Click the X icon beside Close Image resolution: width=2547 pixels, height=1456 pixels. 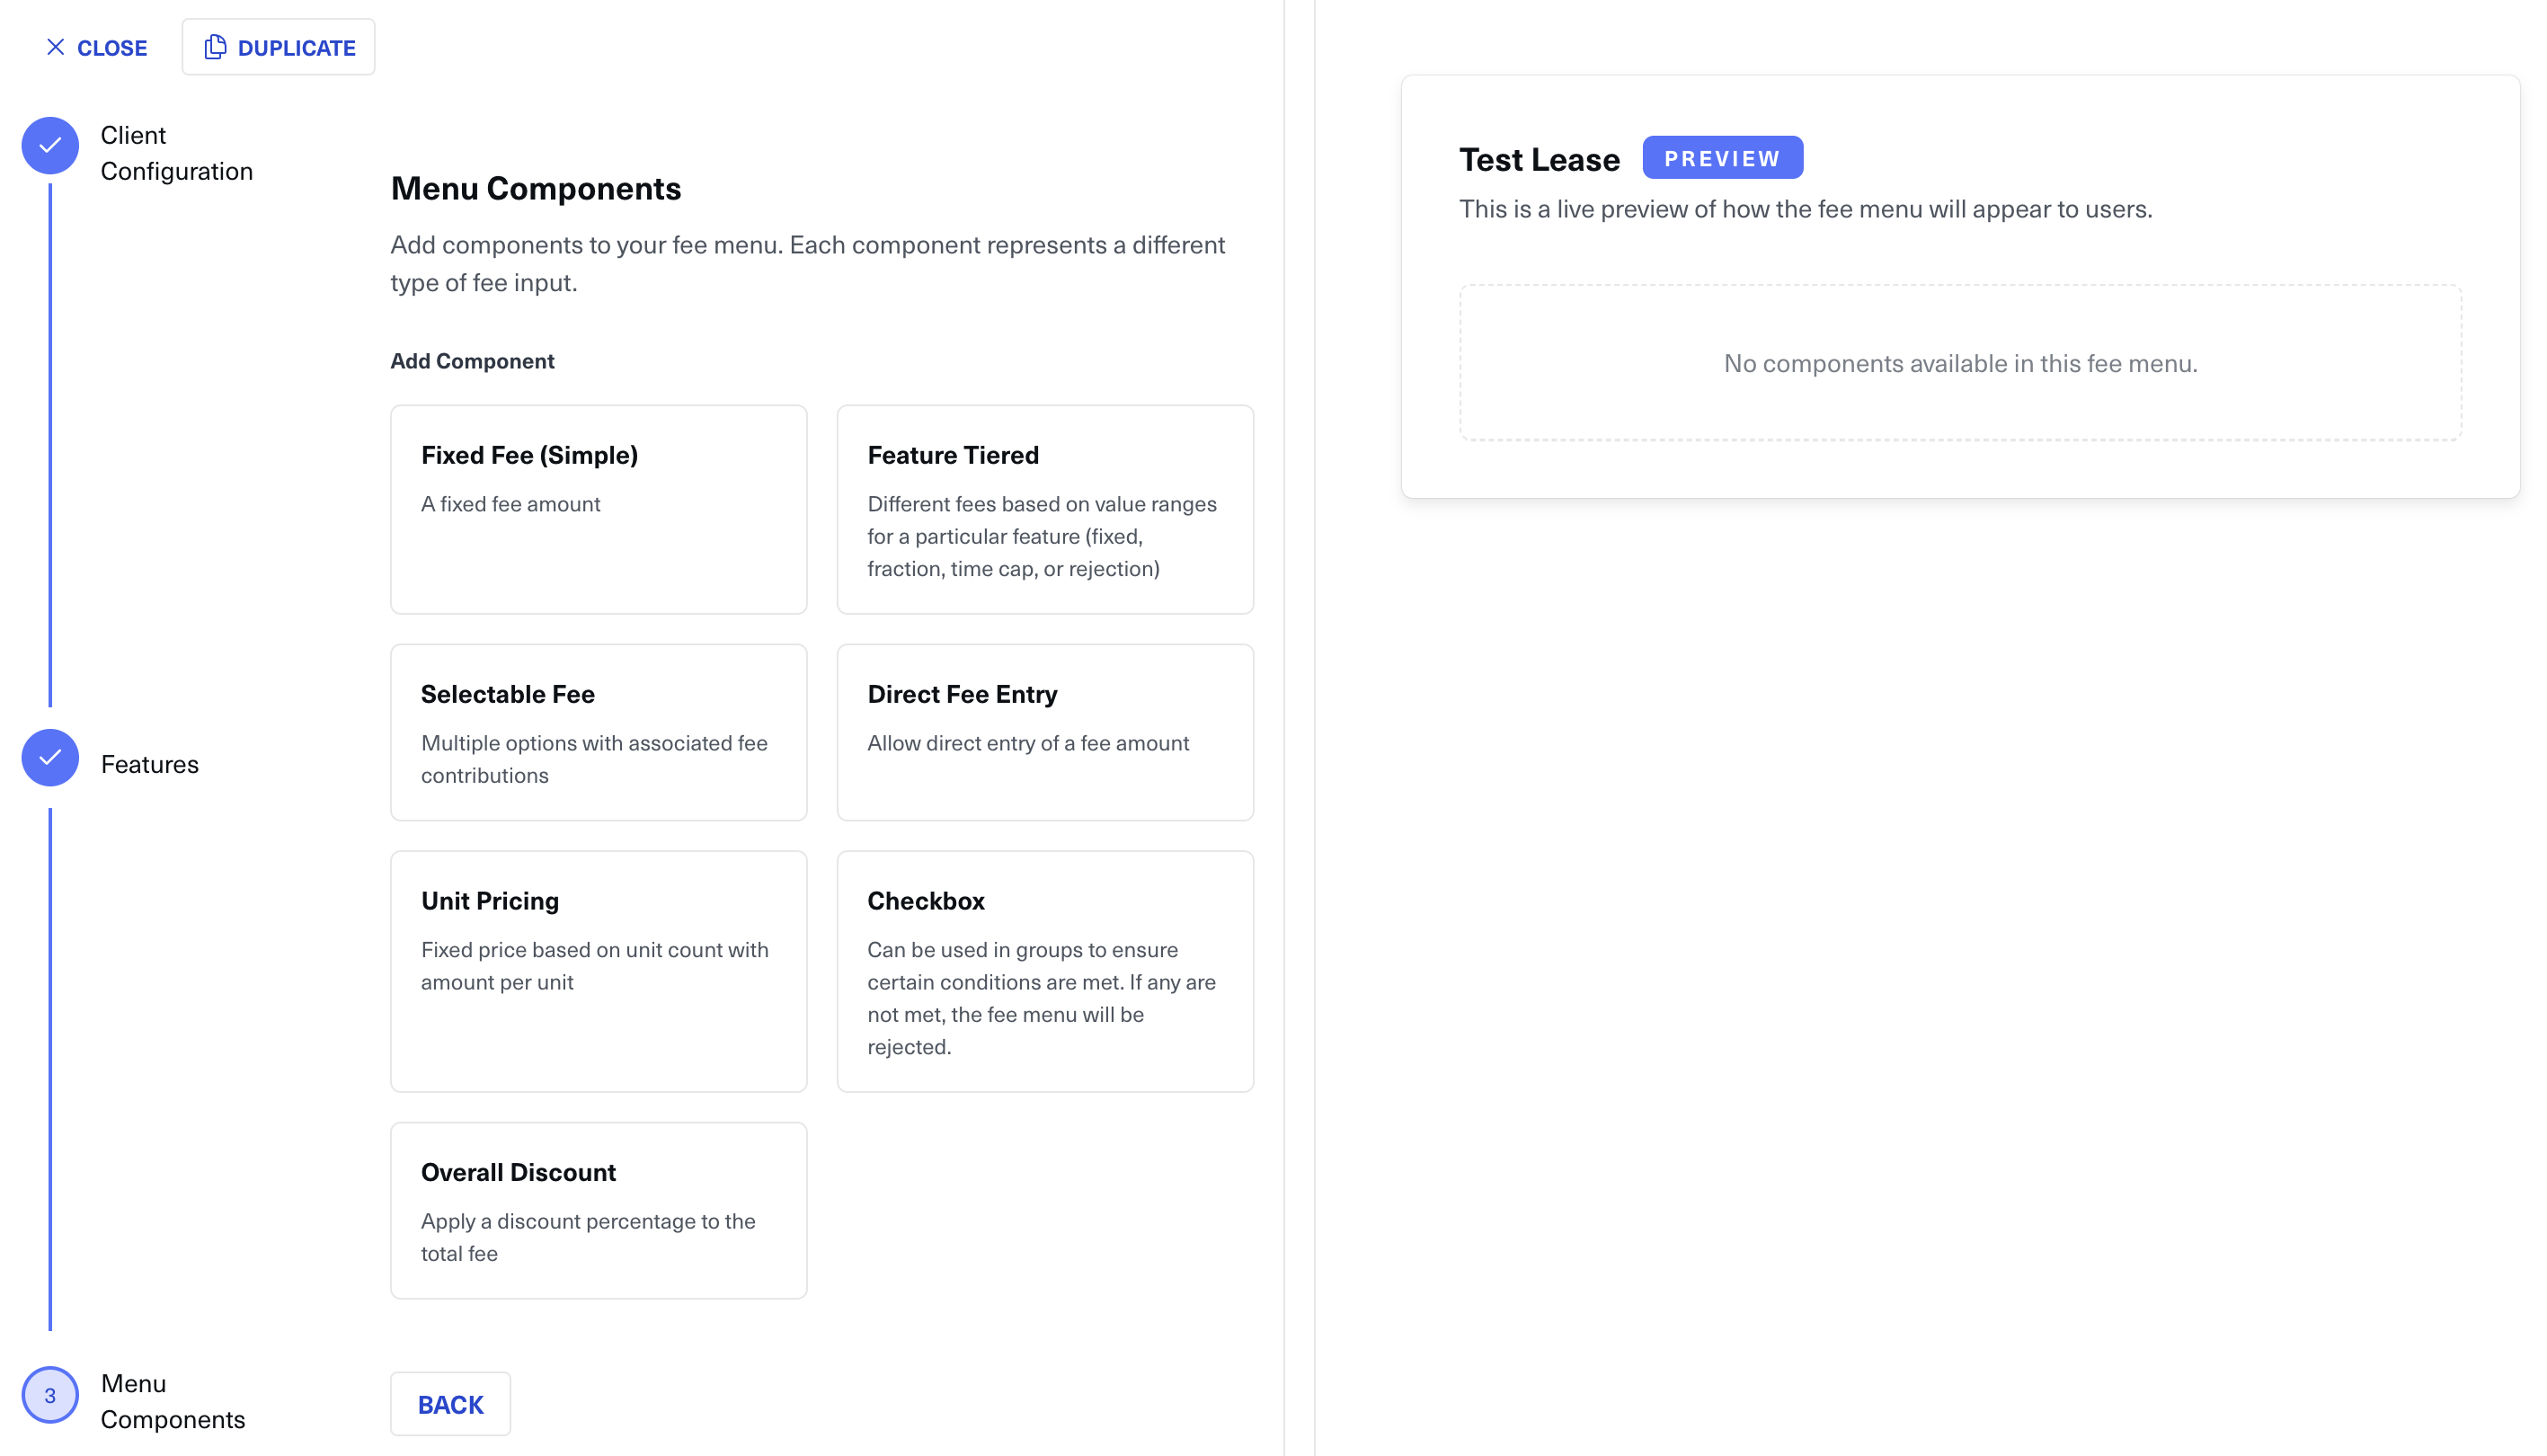(x=55, y=47)
